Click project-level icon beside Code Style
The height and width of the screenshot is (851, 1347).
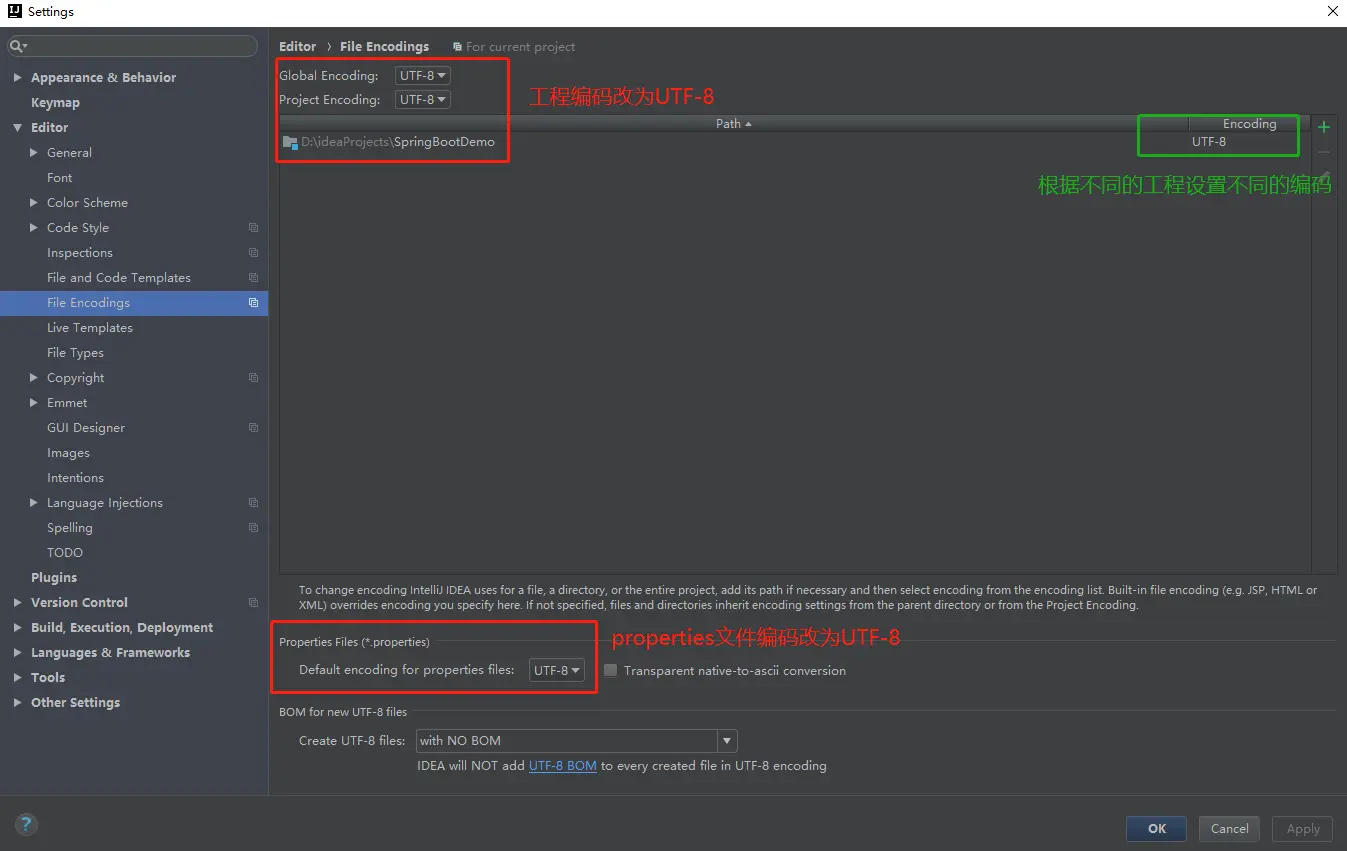253,228
